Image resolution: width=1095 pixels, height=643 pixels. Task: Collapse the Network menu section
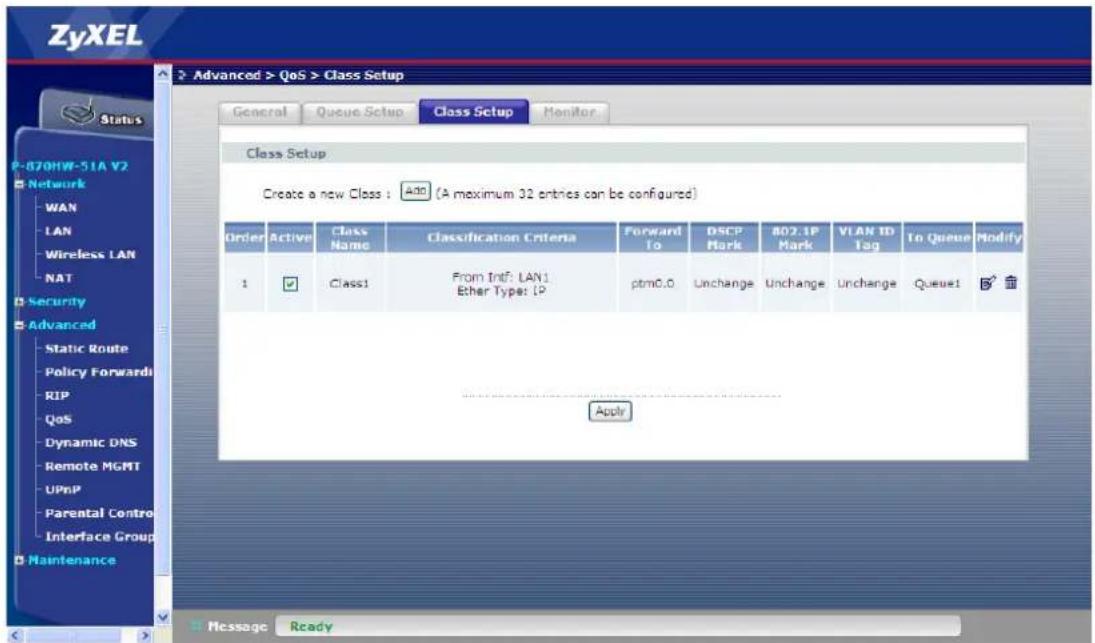tap(20, 184)
